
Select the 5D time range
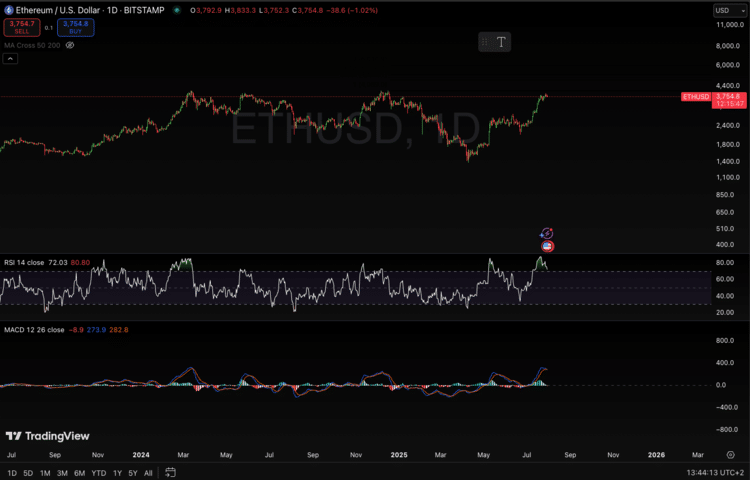[x=28, y=473]
